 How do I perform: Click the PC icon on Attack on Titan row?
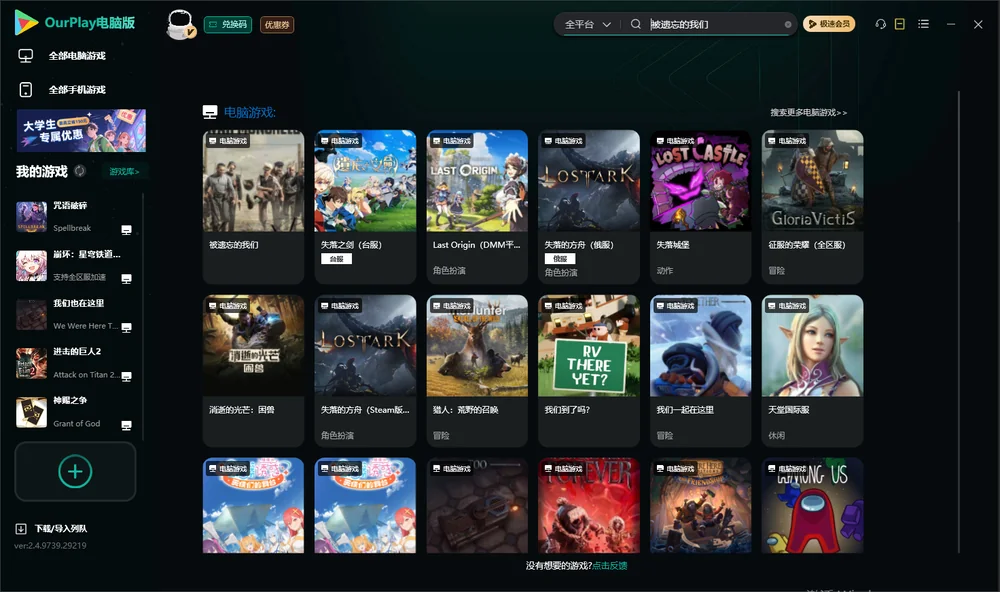(x=126, y=376)
